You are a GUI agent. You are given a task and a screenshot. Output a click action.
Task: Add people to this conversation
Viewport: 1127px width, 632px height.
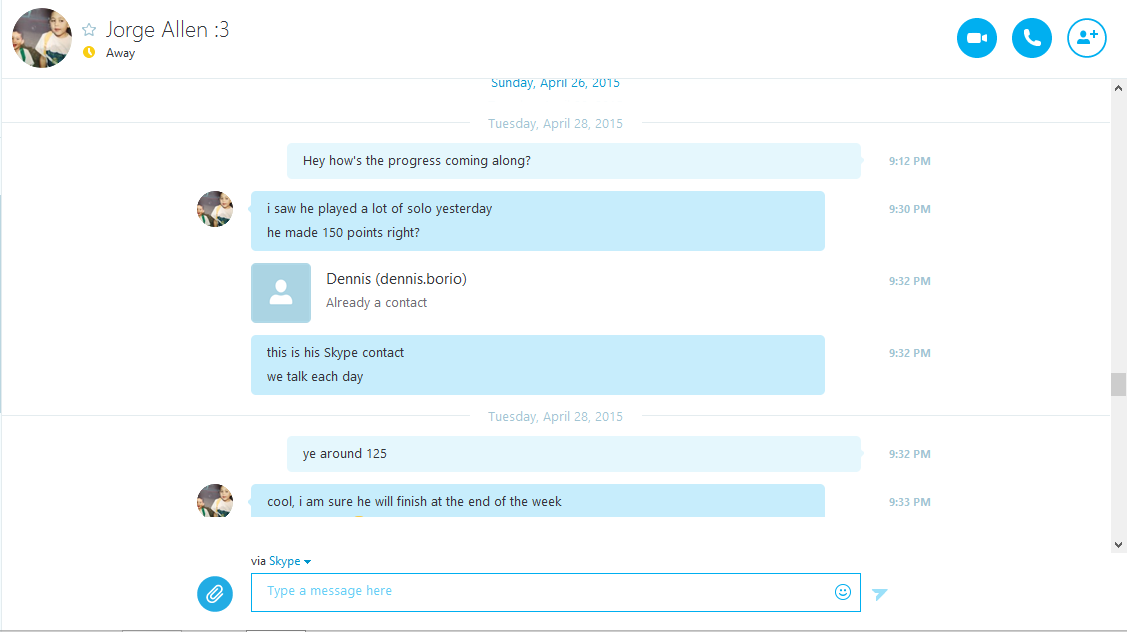[1087, 38]
